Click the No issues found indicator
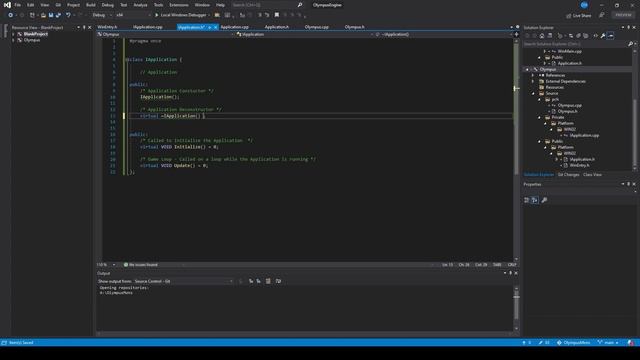 [x=141, y=265]
